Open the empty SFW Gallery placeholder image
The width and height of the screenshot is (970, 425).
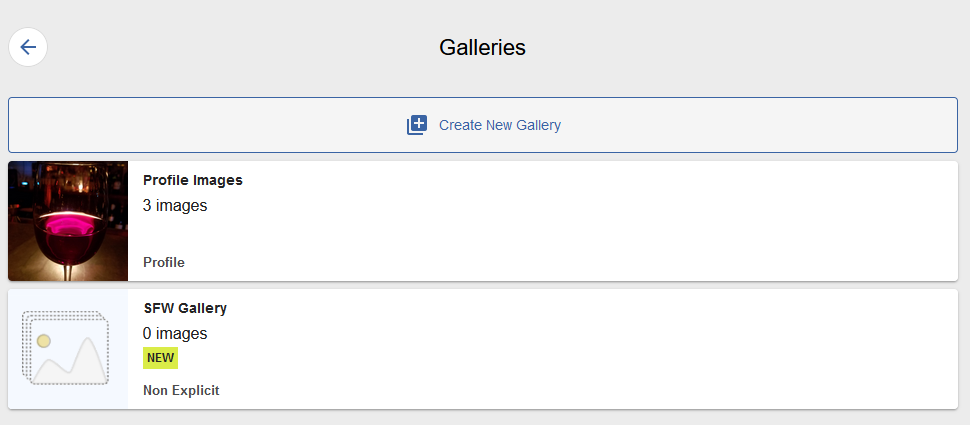68,349
